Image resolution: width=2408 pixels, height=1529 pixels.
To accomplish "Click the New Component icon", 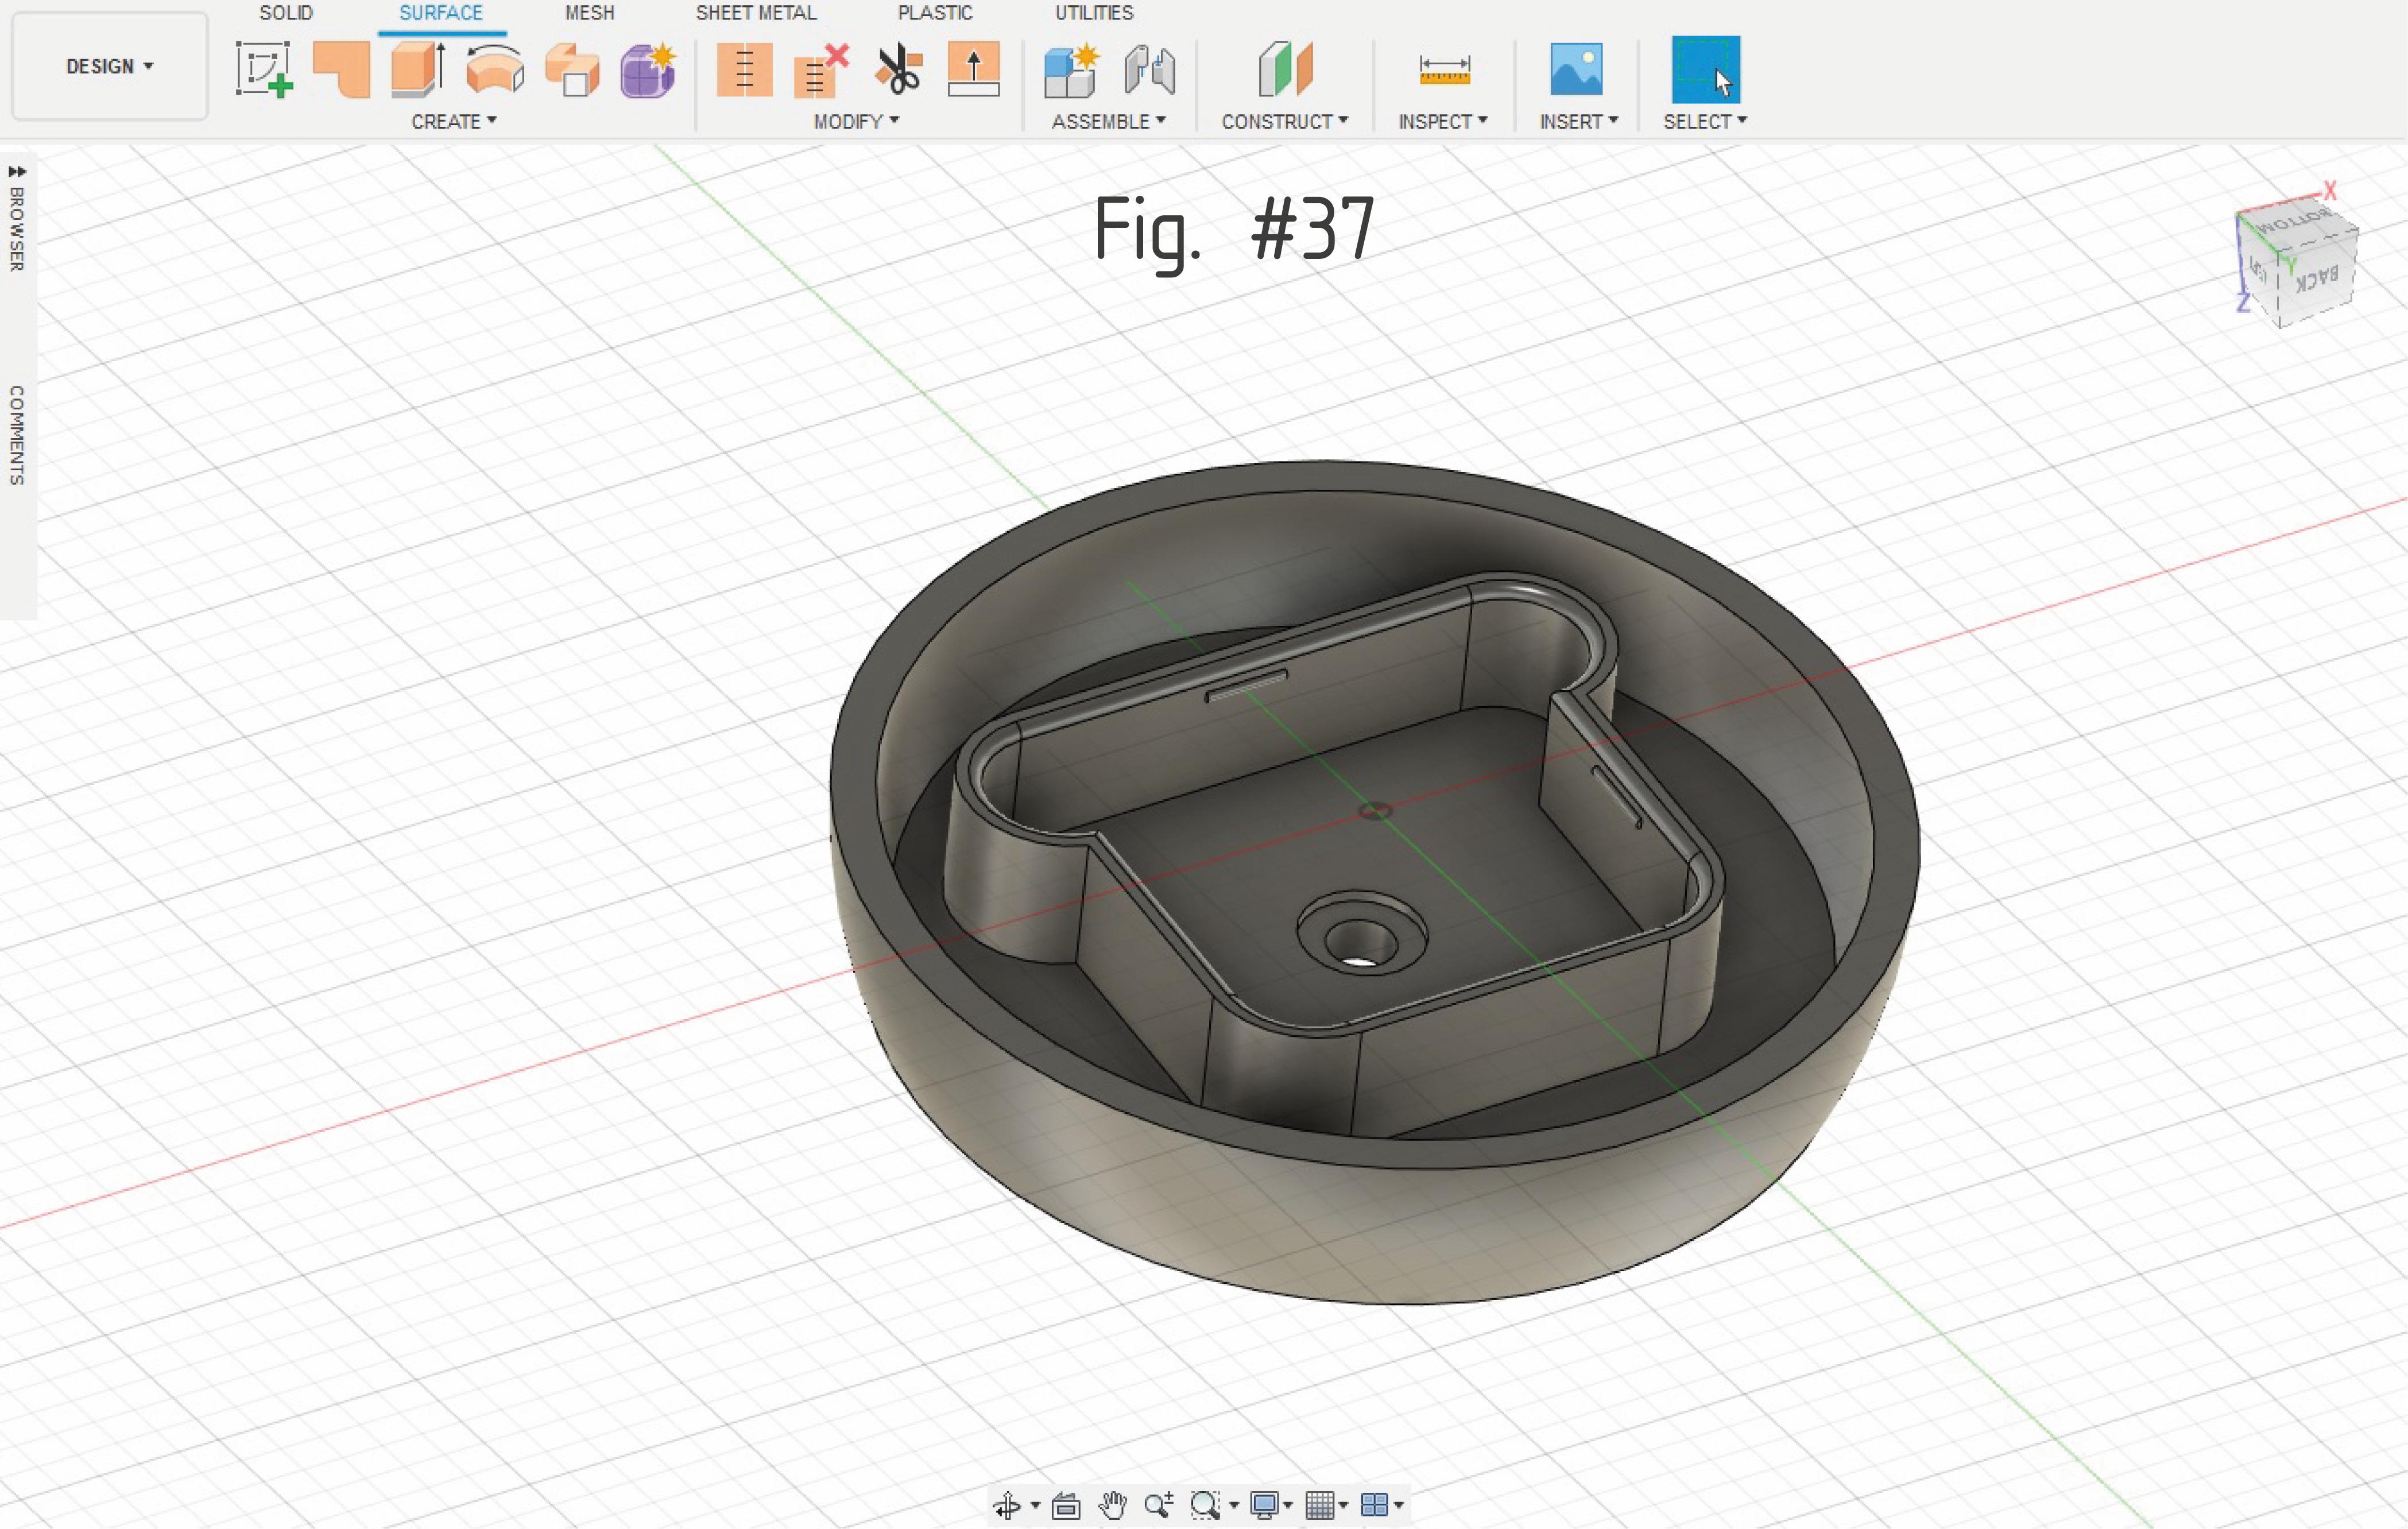I will pyautogui.click(x=1071, y=69).
